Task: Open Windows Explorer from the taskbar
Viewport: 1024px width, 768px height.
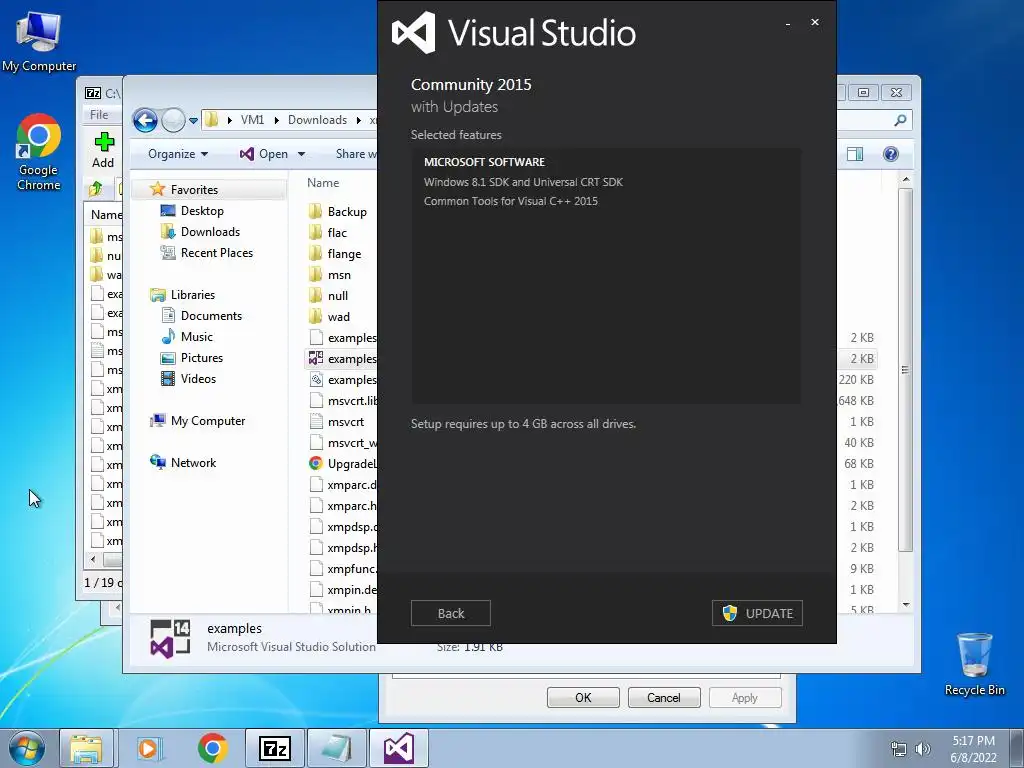Action: tap(86, 748)
